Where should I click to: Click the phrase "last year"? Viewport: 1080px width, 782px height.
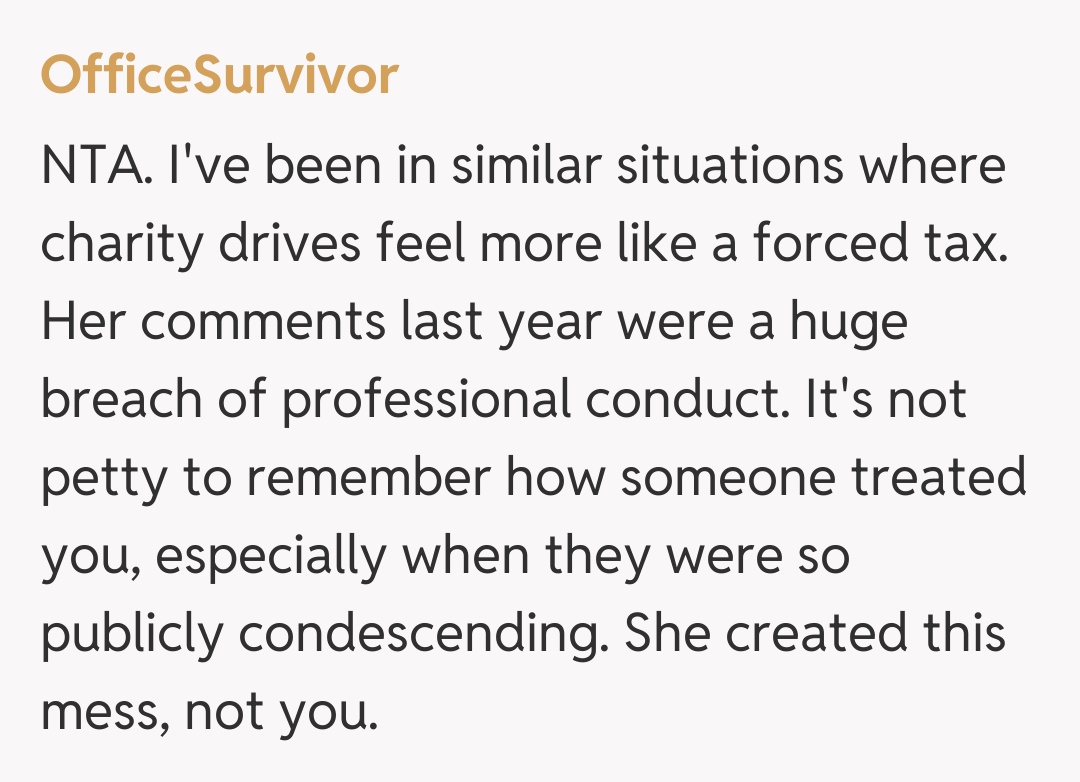[502, 322]
